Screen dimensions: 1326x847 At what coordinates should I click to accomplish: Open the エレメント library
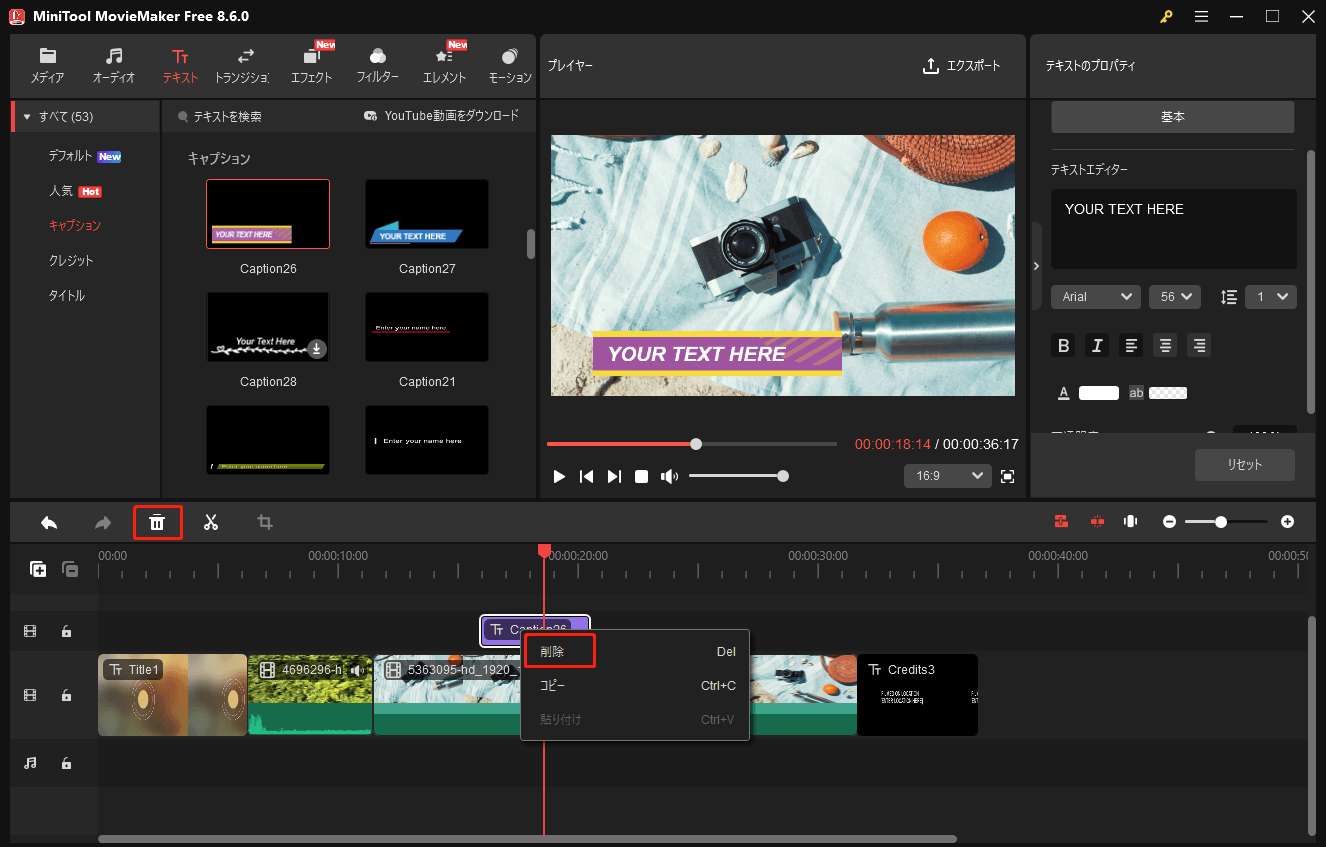point(443,65)
